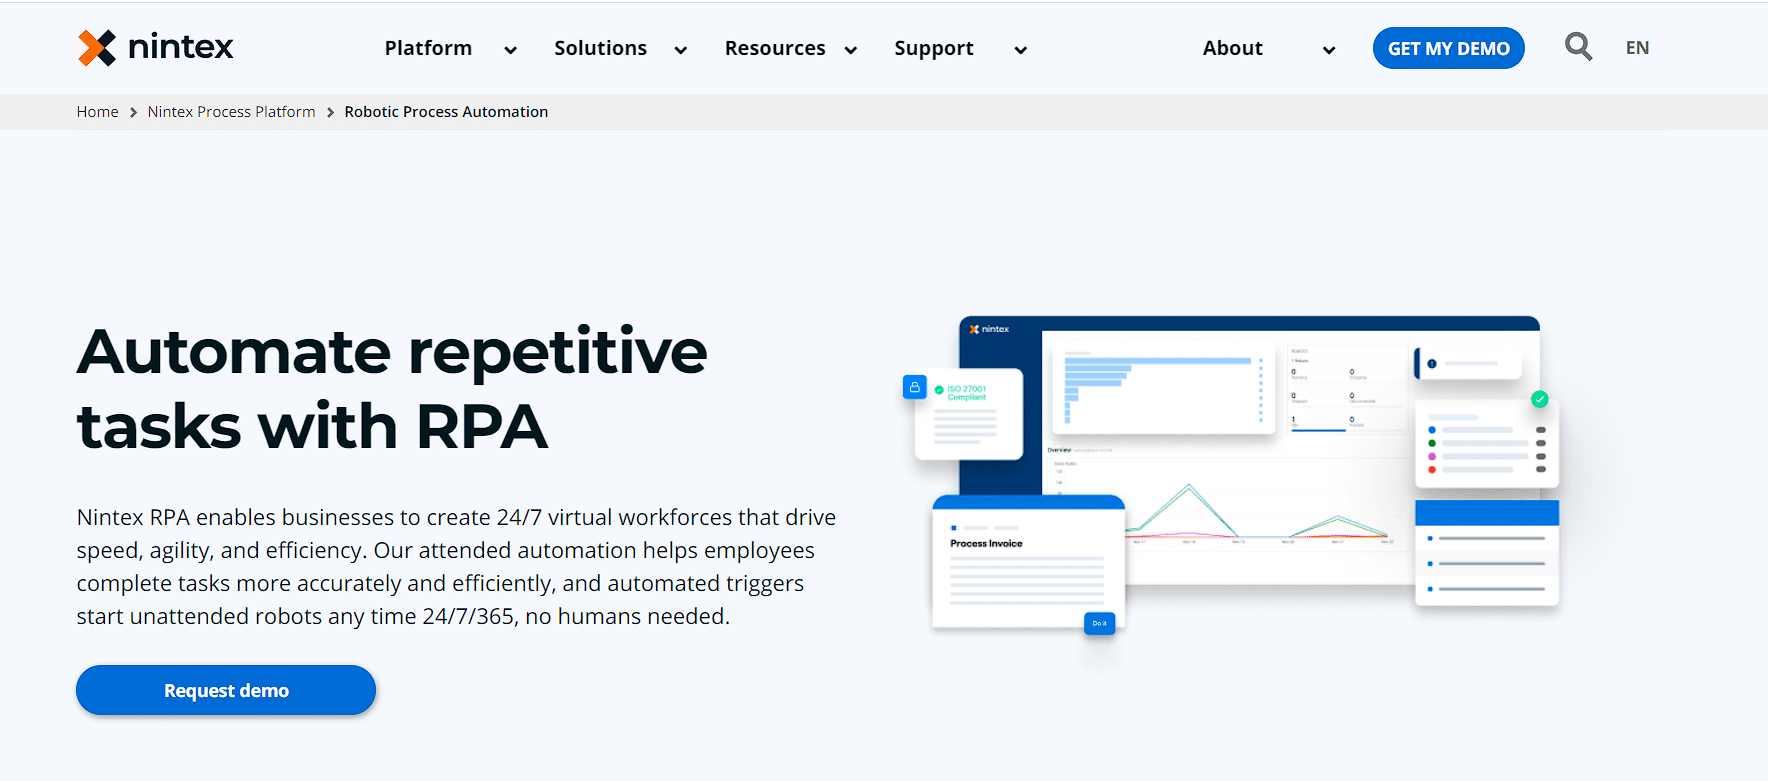The image size is (1768, 781).
Task: Click the GET MY DEMO button
Action: click(1448, 48)
